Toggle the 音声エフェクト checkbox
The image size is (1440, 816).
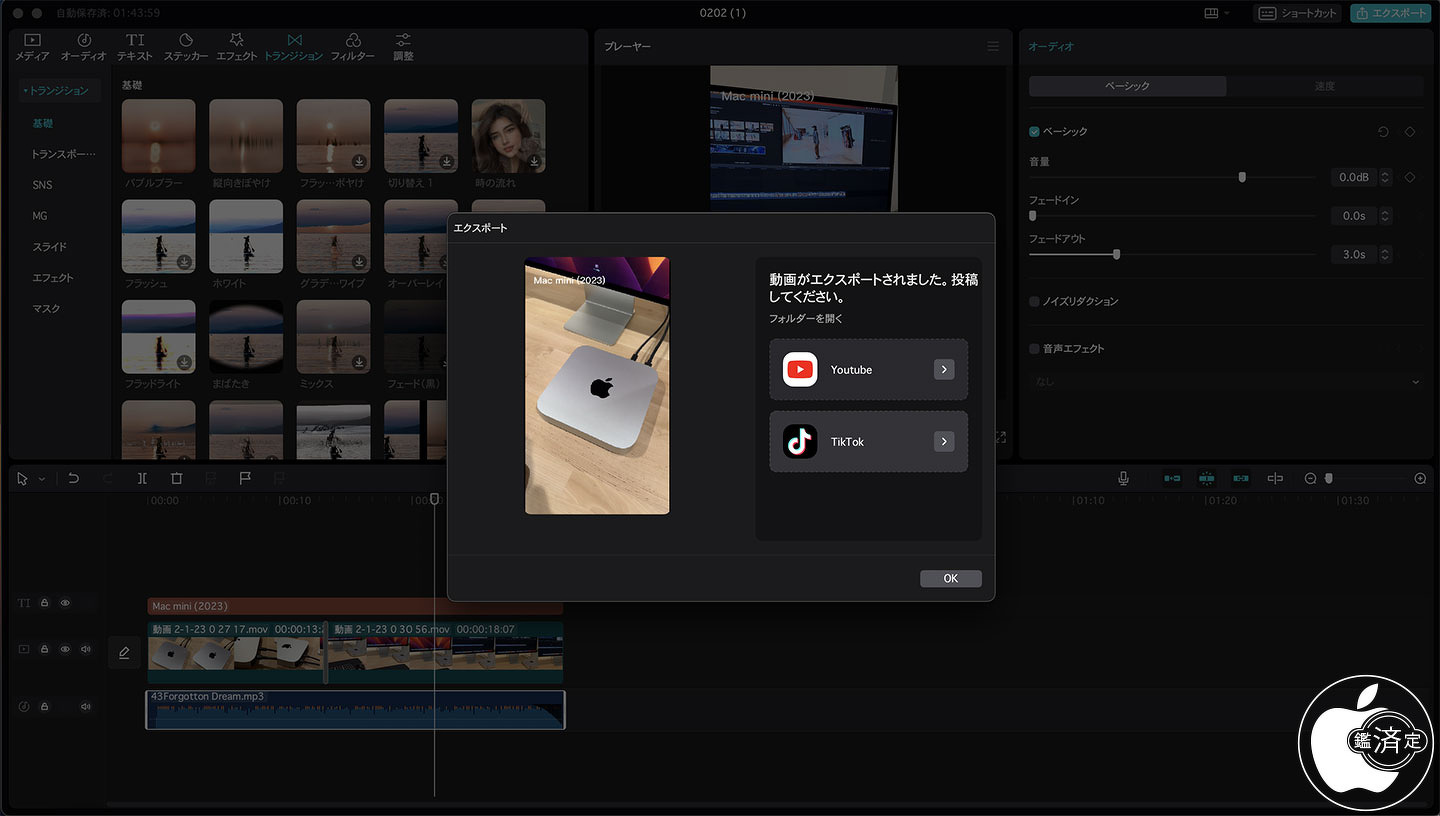[1034, 349]
